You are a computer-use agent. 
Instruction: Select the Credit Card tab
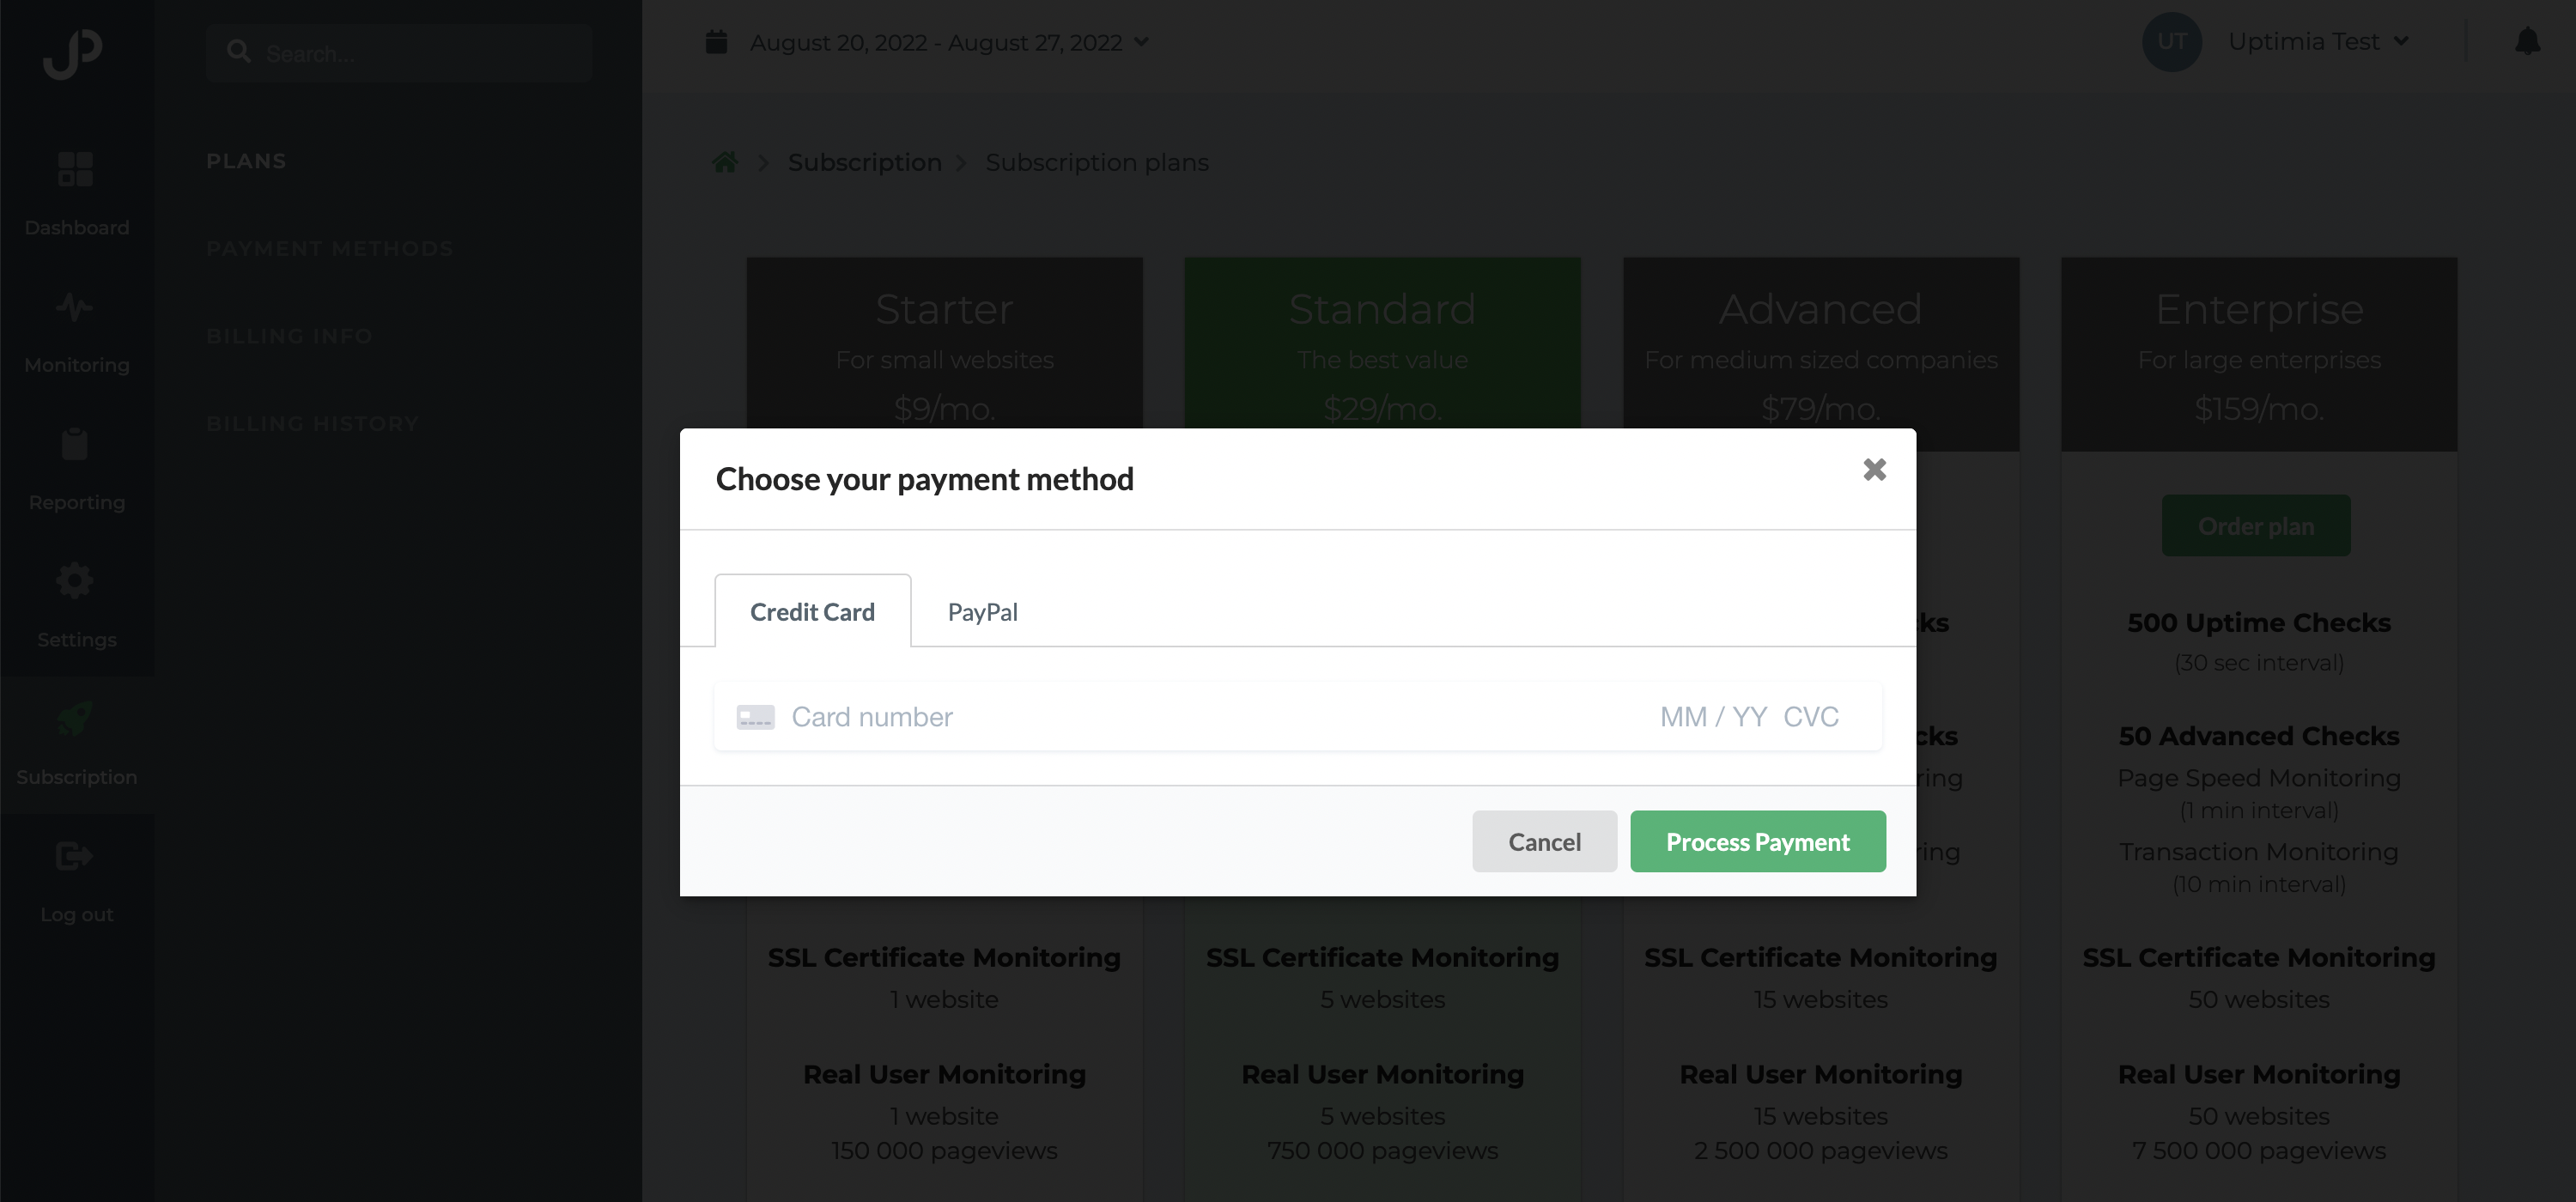pyautogui.click(x=812, y=611)
